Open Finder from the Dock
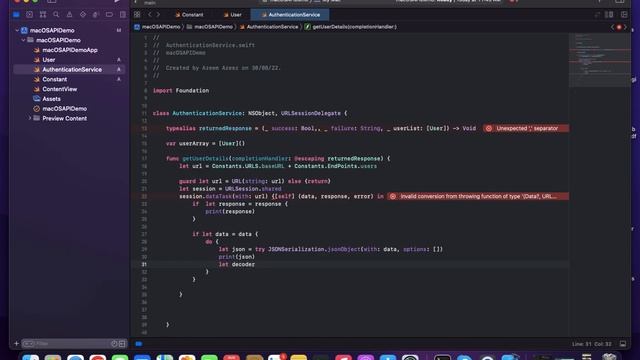Viewport: 640px width, 360px height. [31, 357]
